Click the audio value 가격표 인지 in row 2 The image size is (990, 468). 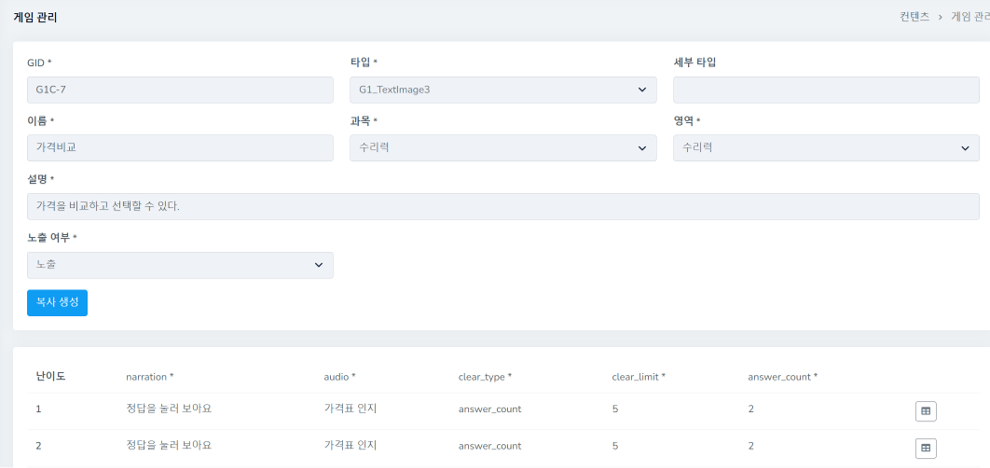350,446
